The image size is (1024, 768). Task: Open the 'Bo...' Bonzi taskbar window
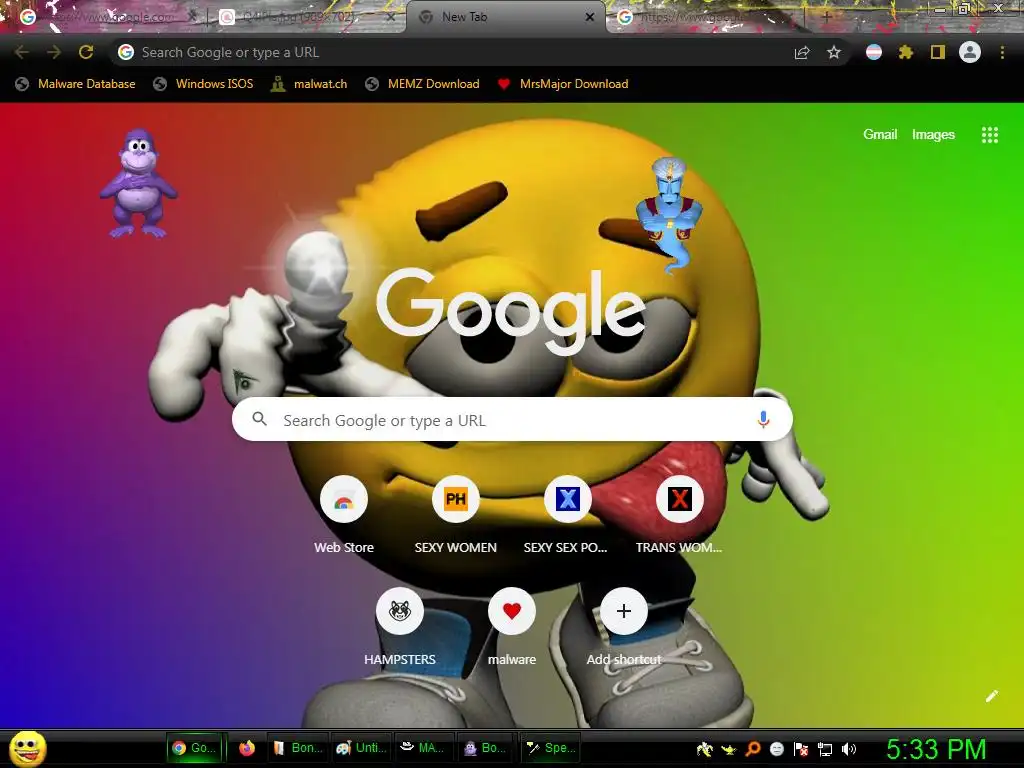(485, 748)
